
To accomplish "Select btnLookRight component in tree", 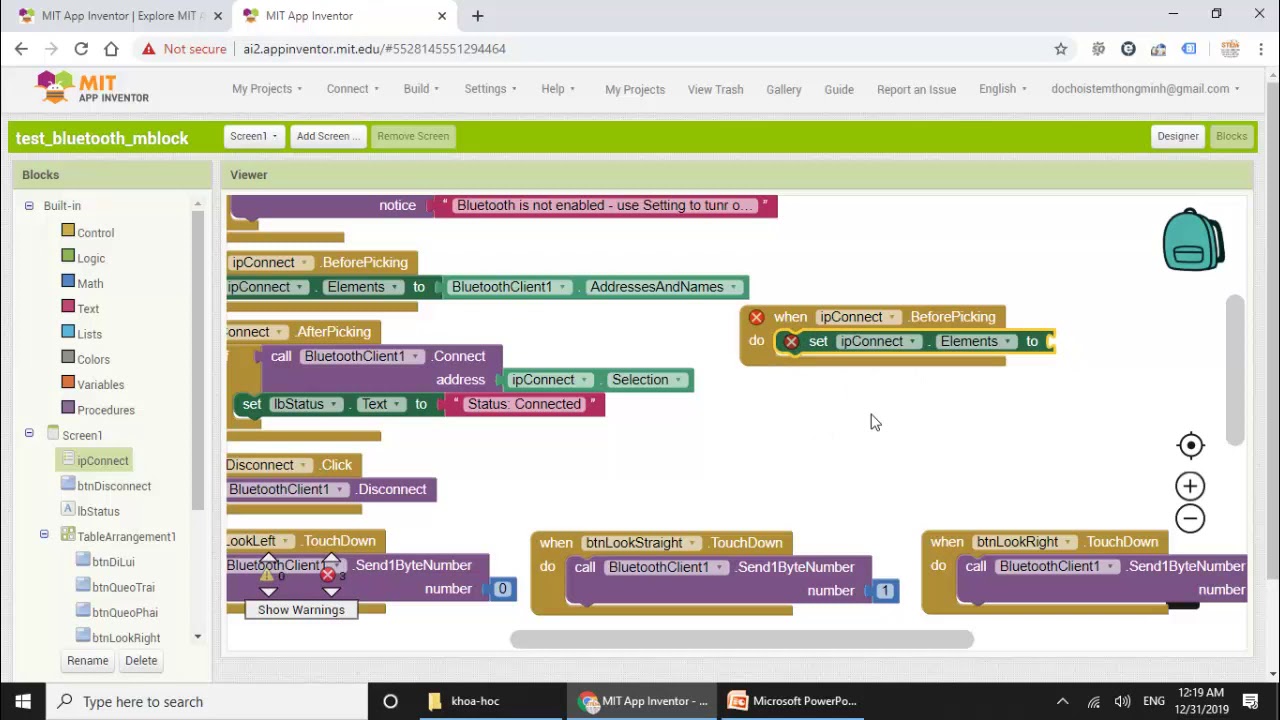I will click(126, 638).
